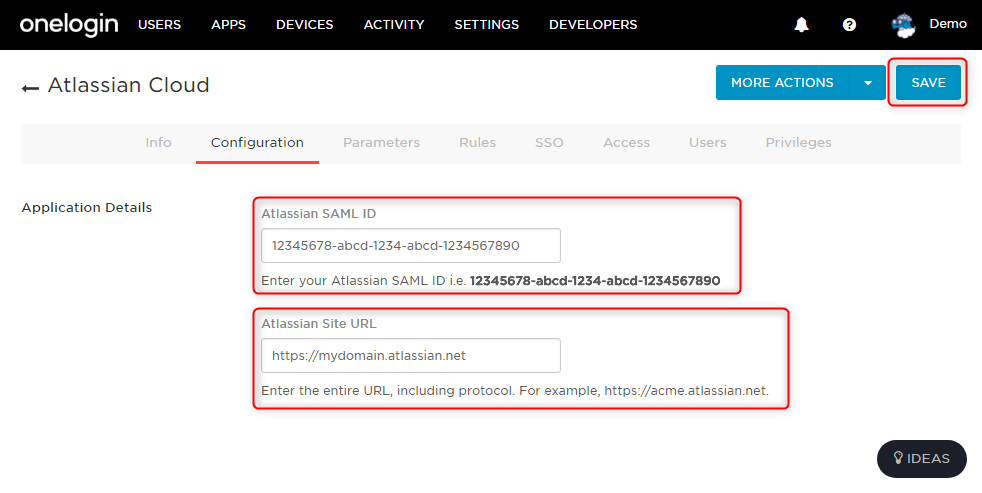Open the Activity menu
The height and width of the screenshot is (493, 982).
(394, 25)
